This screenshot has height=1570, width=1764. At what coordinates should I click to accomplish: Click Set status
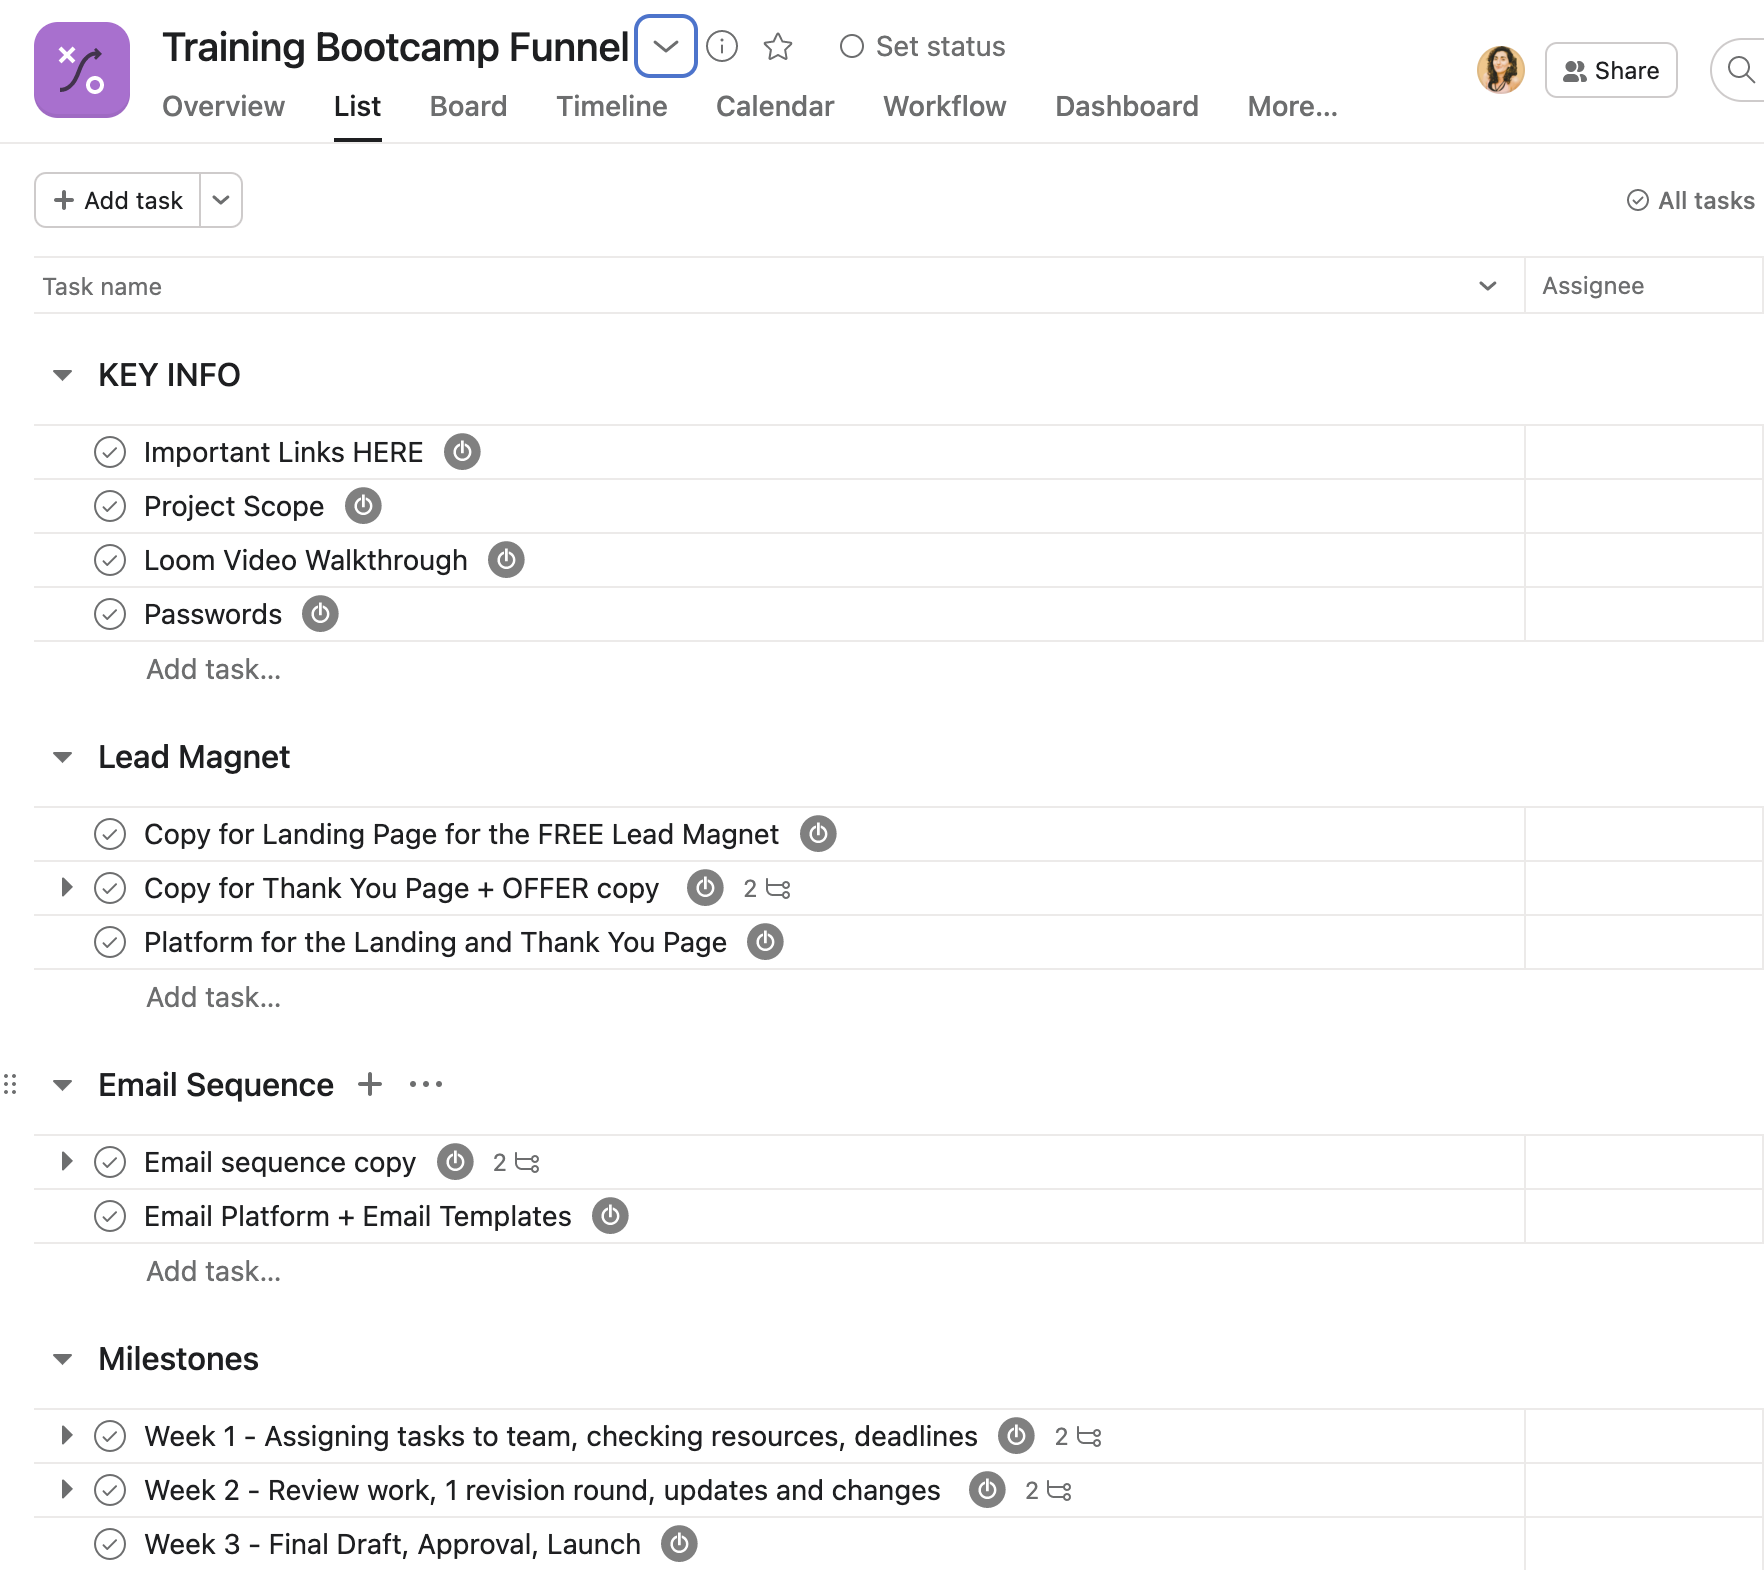click(x=922, y=46)
